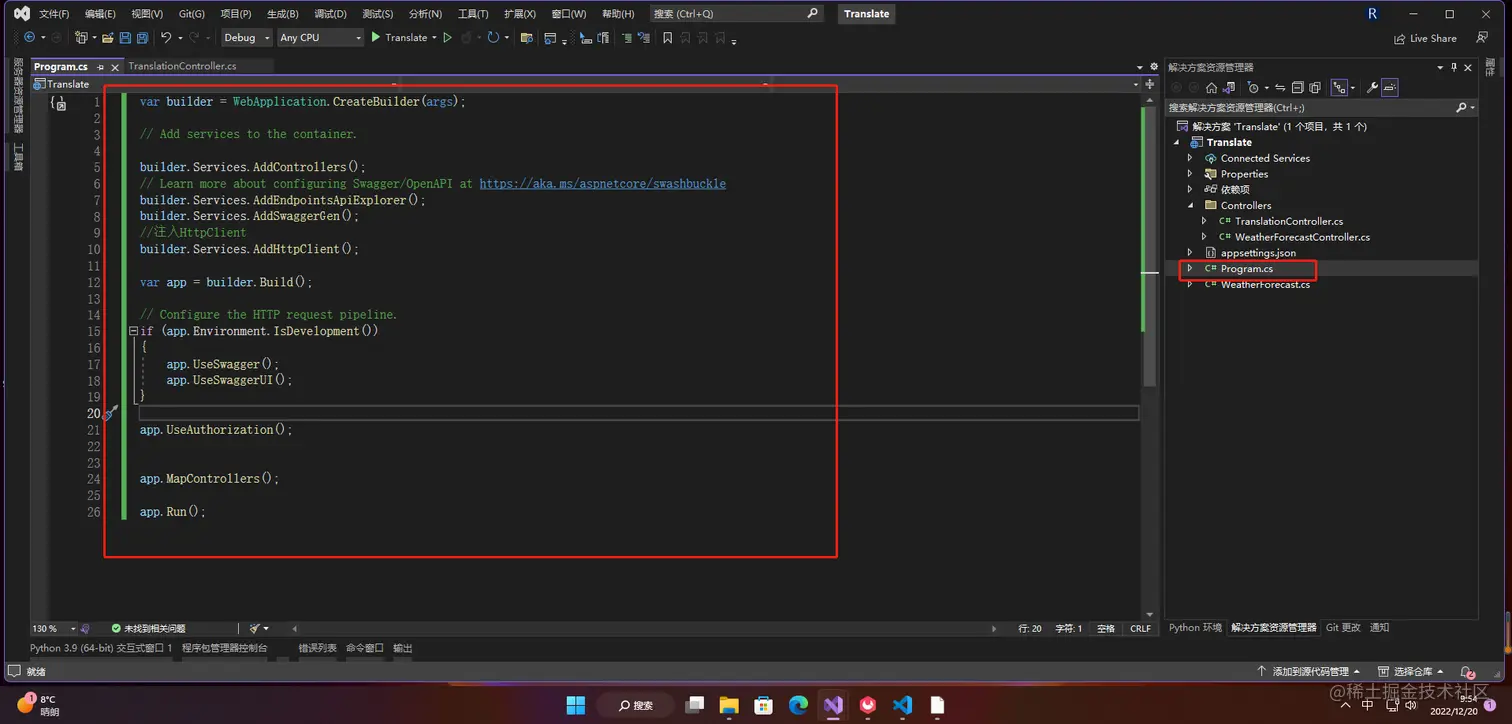Image resolution: width=1512 pixels, height=724 pixels.
Task: Collapse all icon in Solution Explorer
Action: point(1297,88)
